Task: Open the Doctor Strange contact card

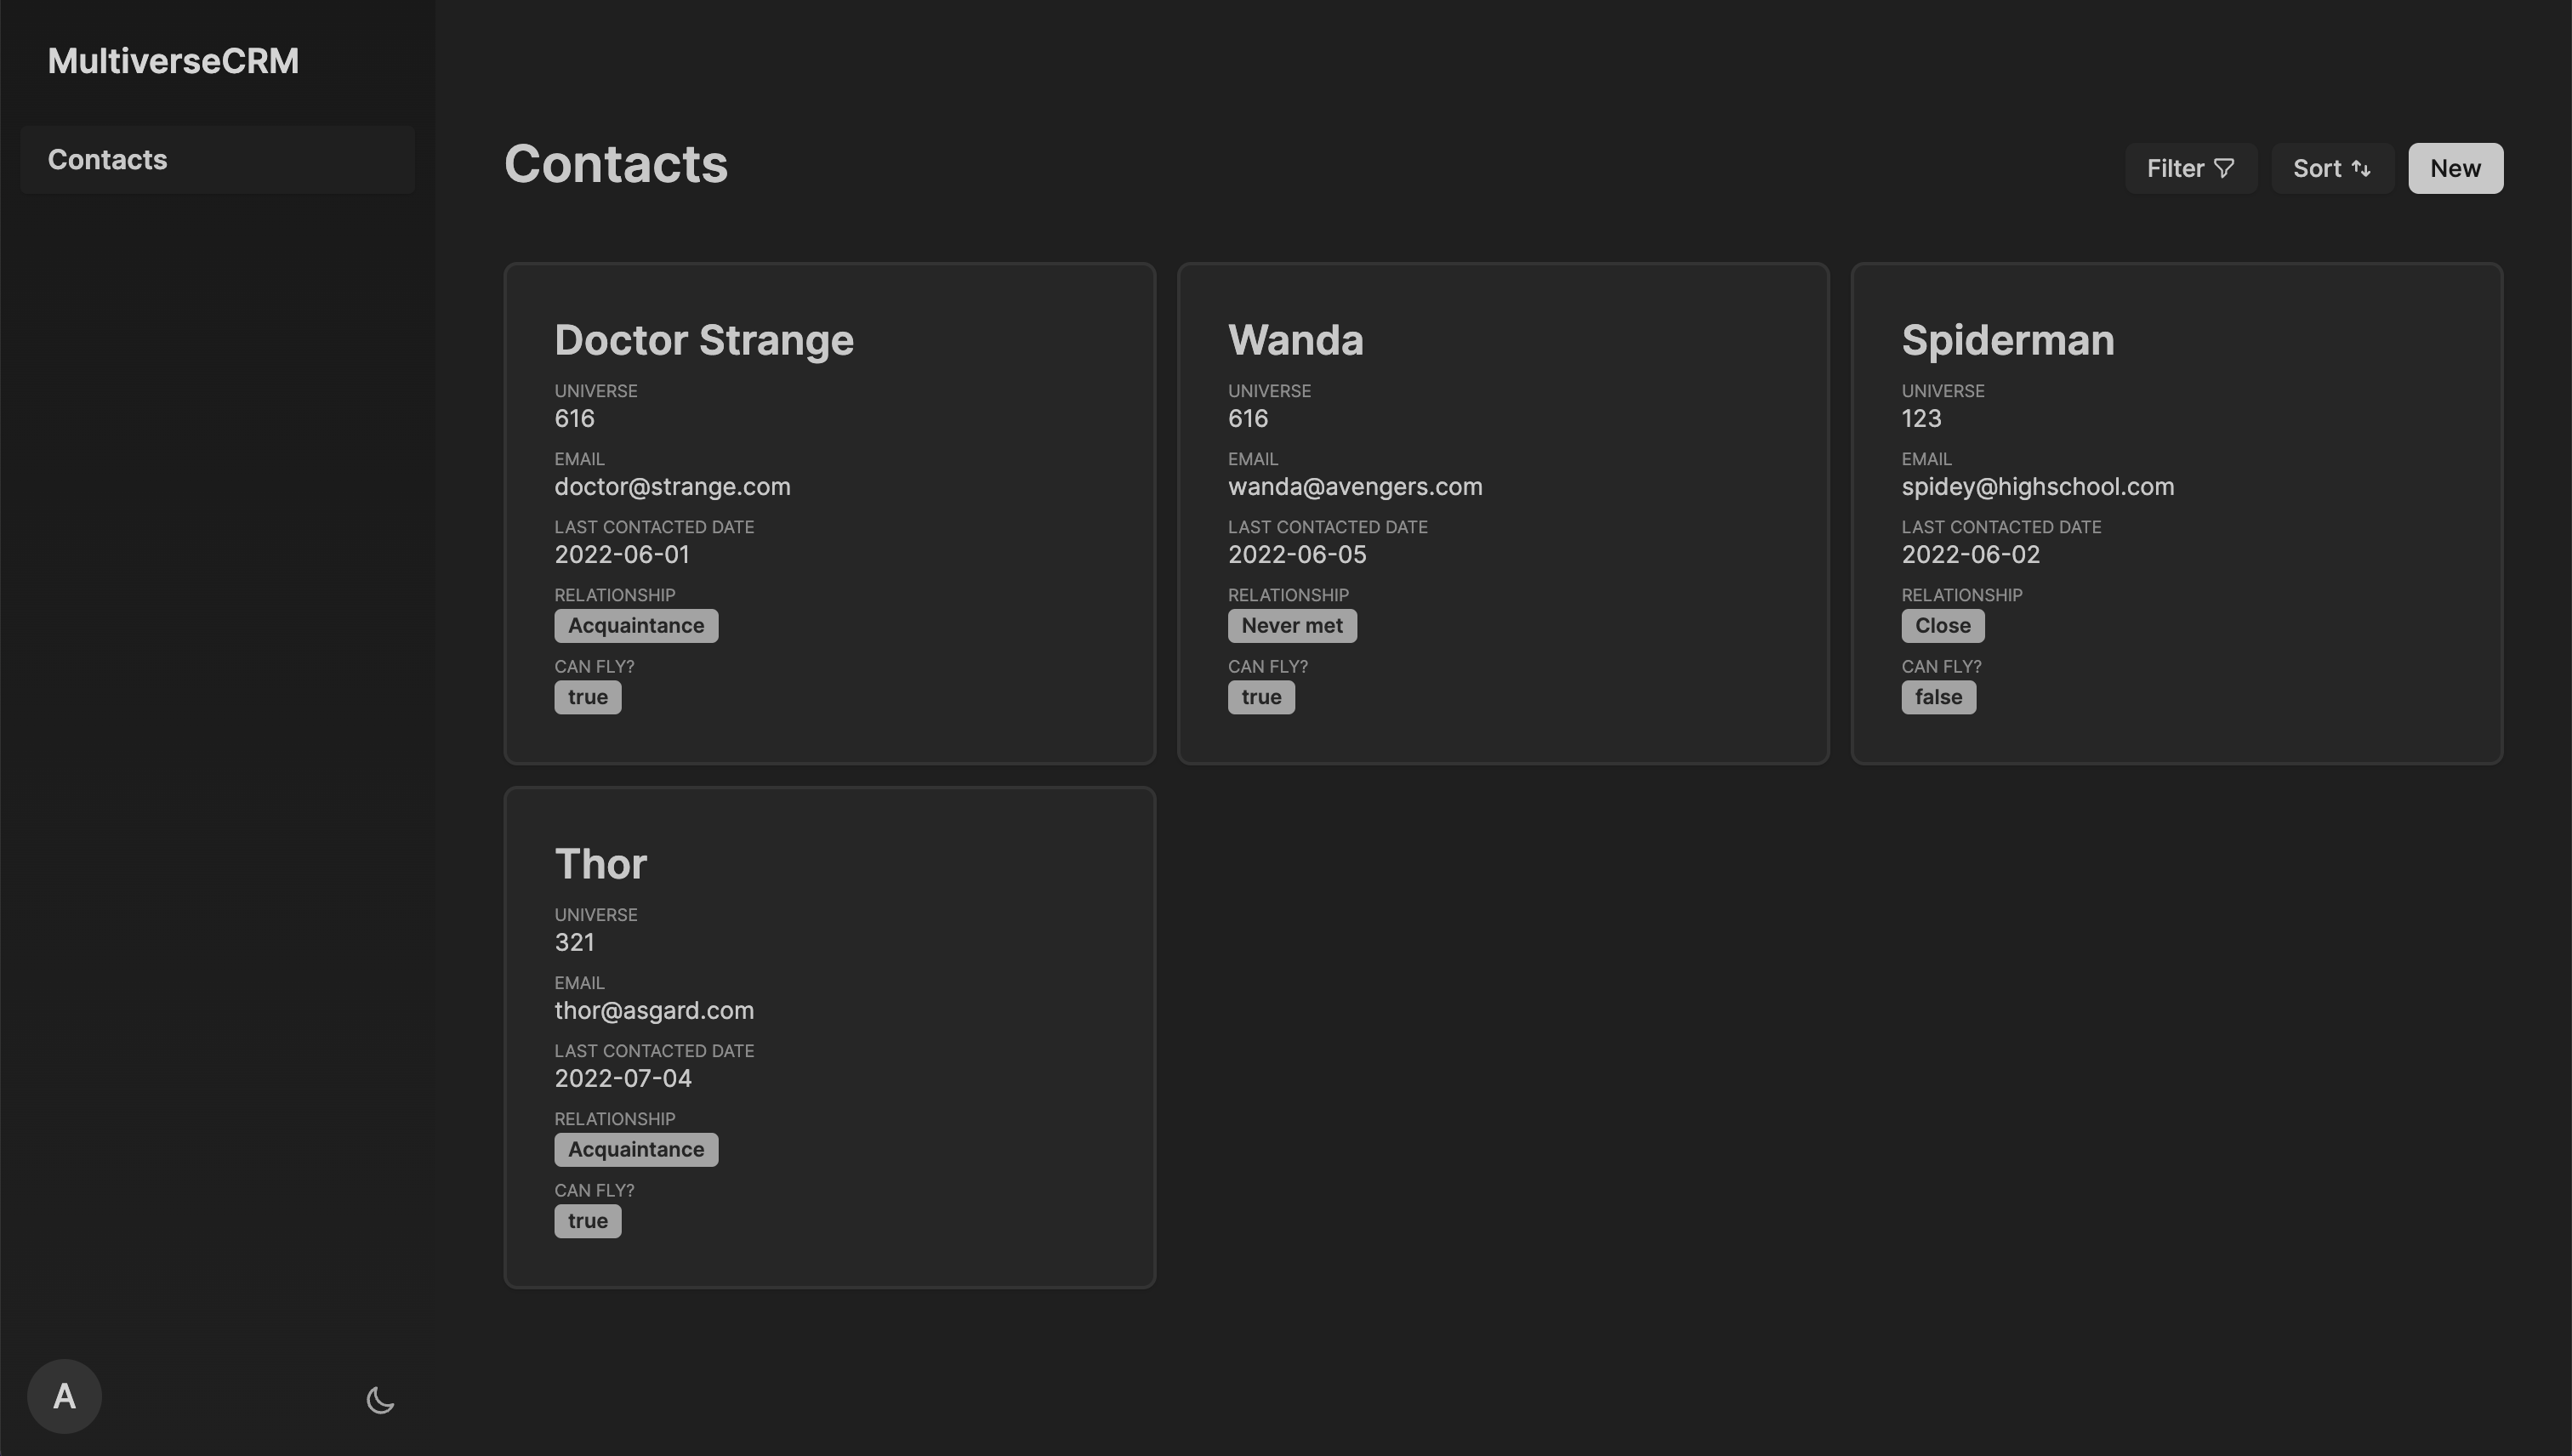Action: click(830, 514)
